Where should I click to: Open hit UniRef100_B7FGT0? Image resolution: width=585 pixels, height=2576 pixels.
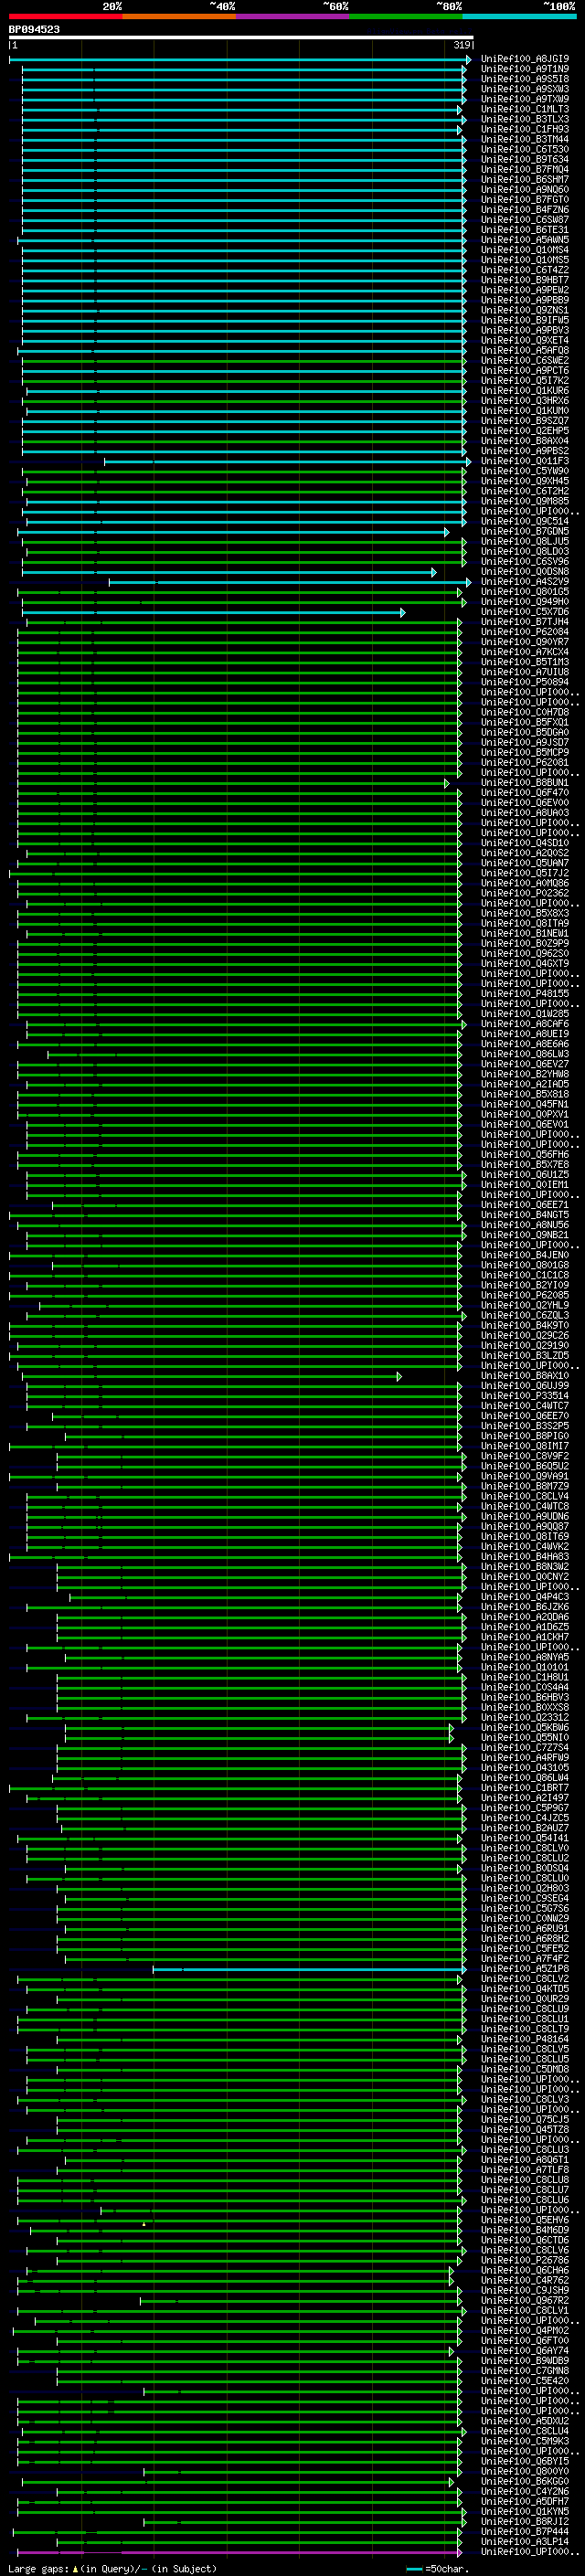[525, 200]
